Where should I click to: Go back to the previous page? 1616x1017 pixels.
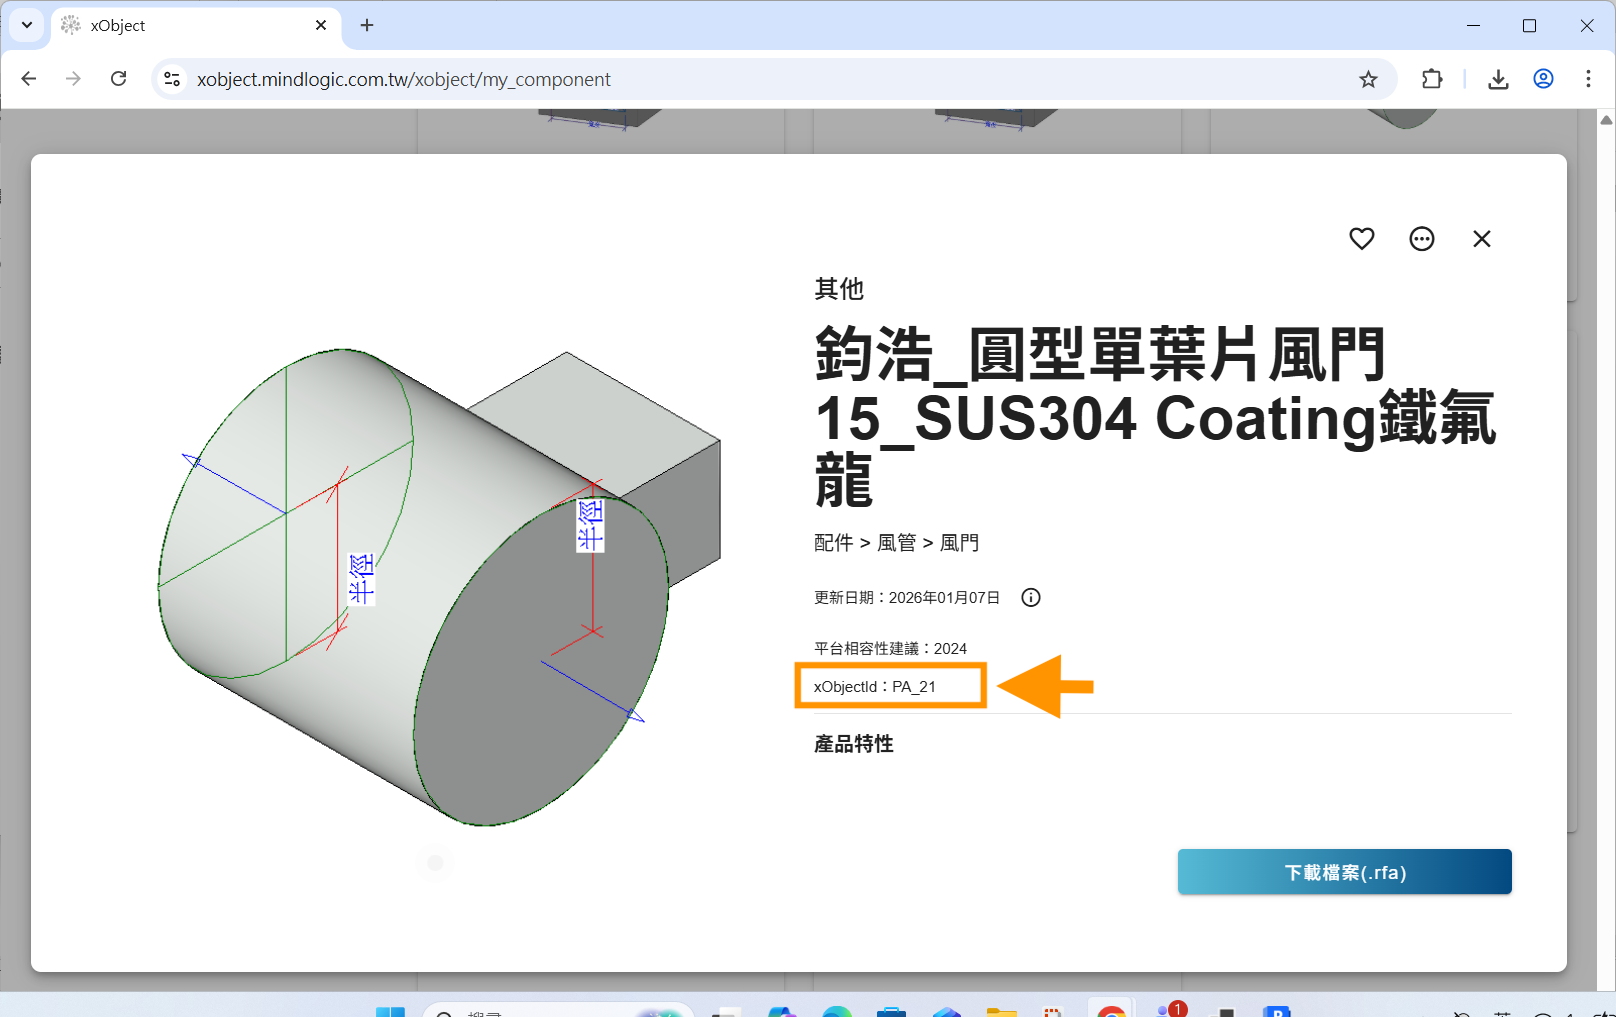point(29,80)
